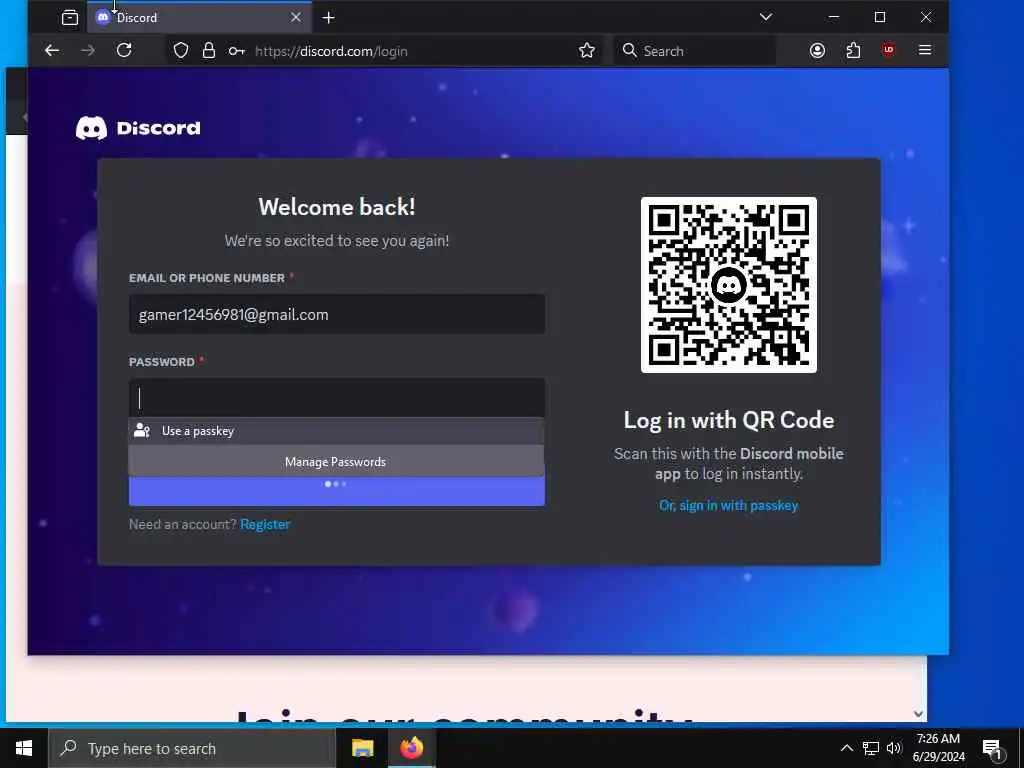1024x768 pixels.
Task: Open File Explorer from the taskbar
Action: click(x=362, y=748)
